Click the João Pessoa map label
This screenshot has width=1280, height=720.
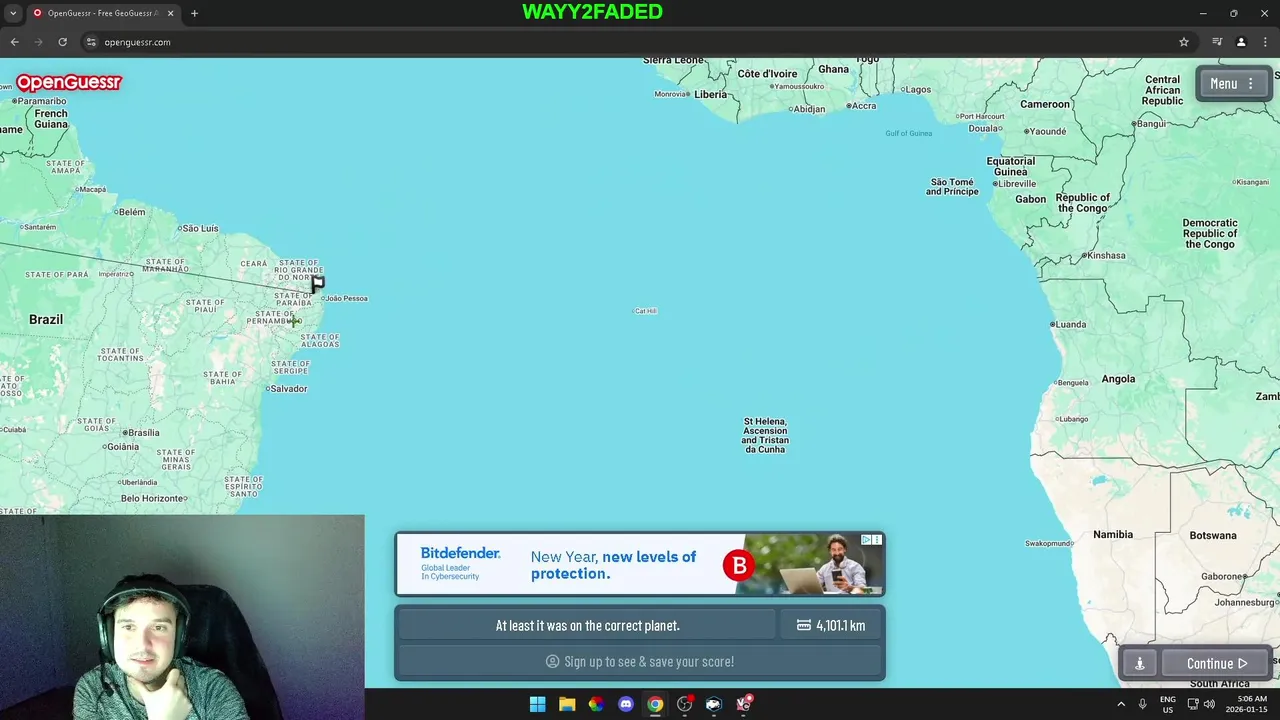(346, 298)
